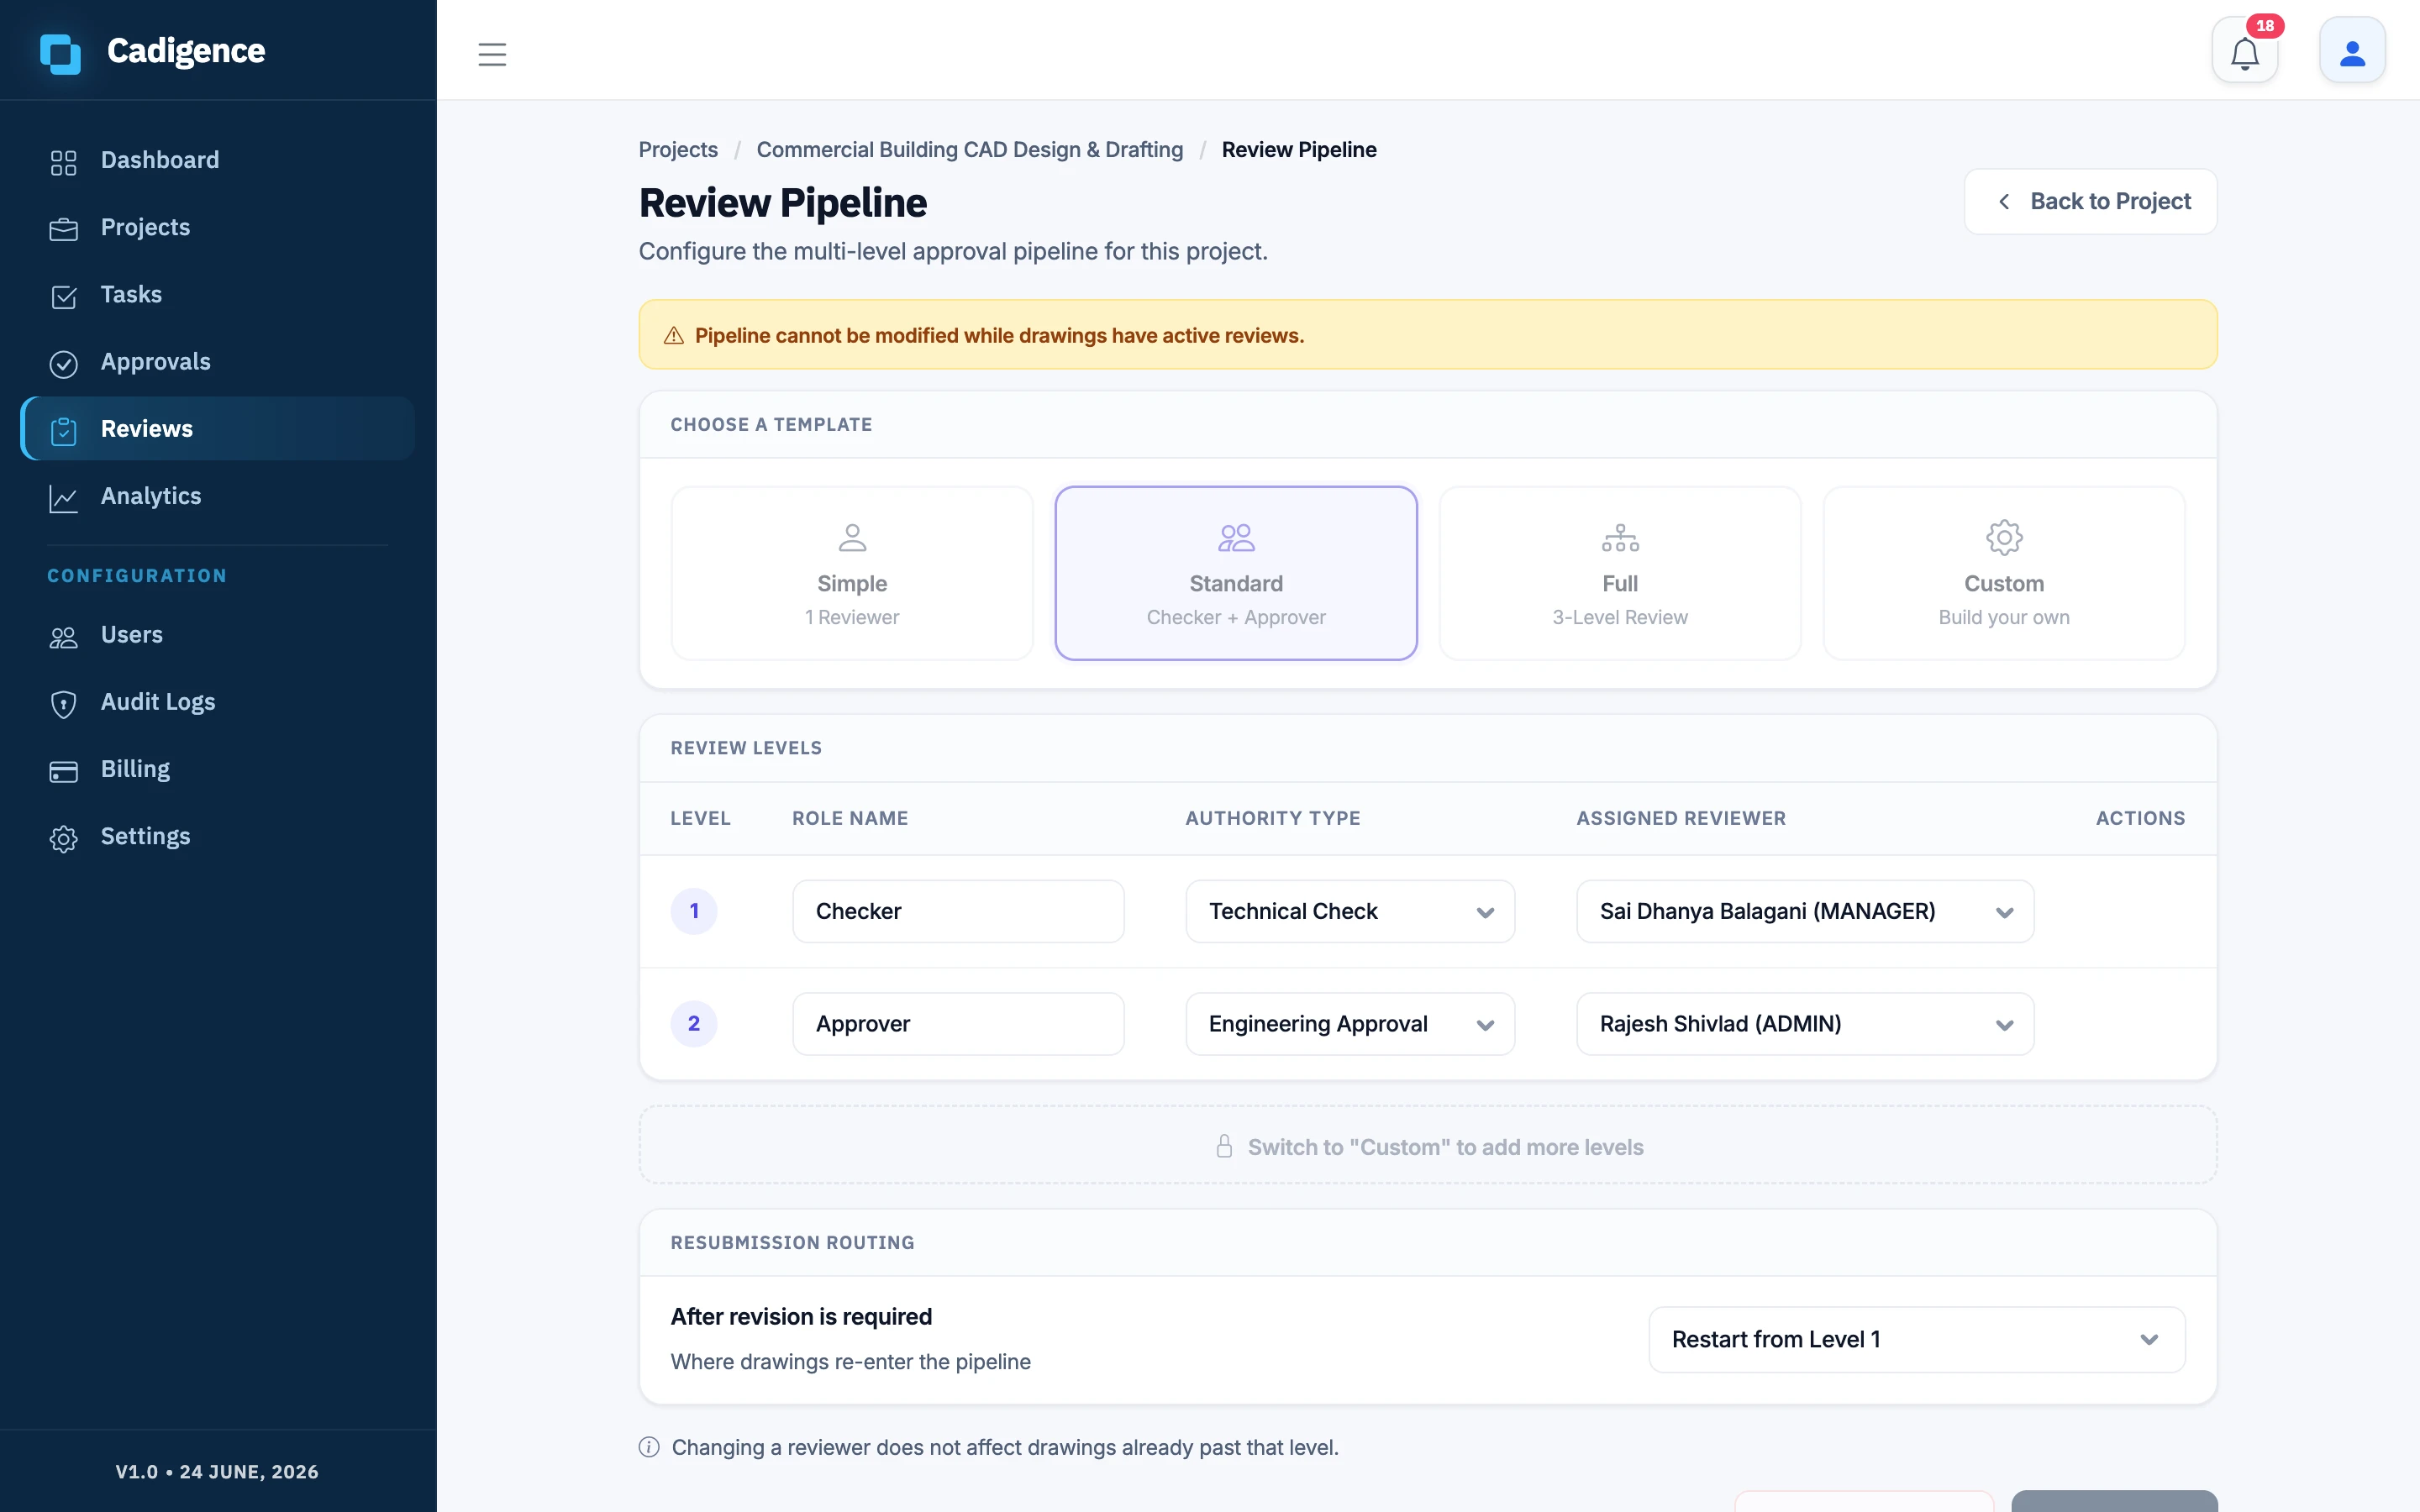
Task: Click the V1.0 24 JUNE, 2026 version text
Action: click(217, 1472)
